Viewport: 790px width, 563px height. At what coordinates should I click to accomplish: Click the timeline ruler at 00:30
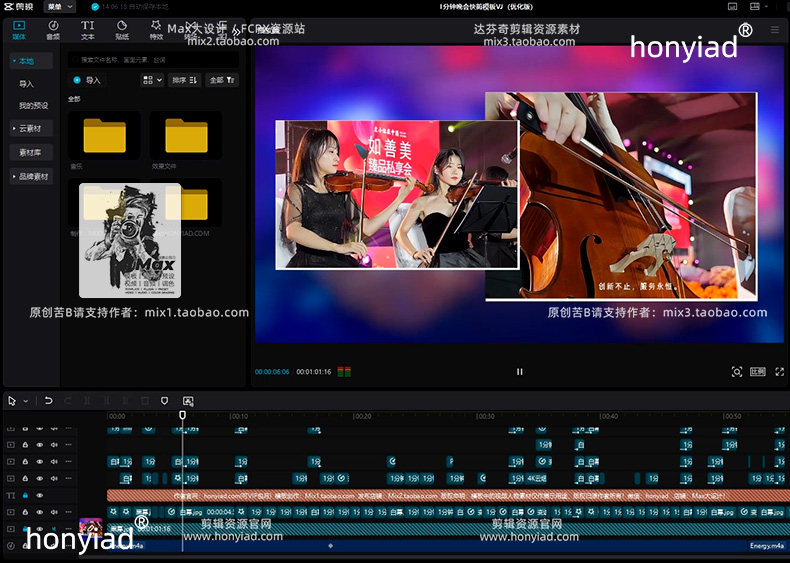486,416
